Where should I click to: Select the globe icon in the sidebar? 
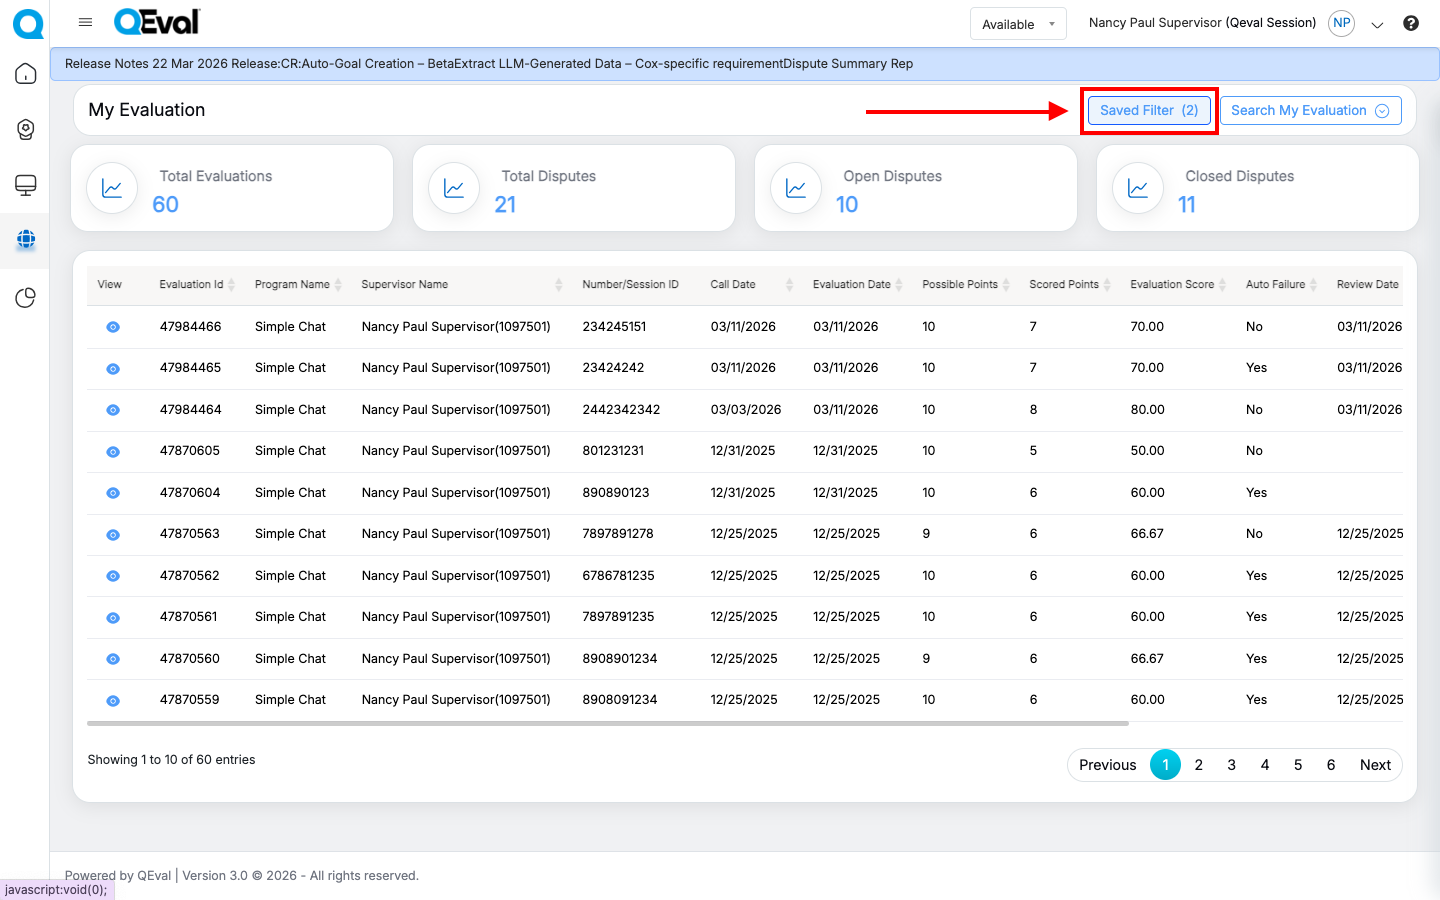[26, 239]
